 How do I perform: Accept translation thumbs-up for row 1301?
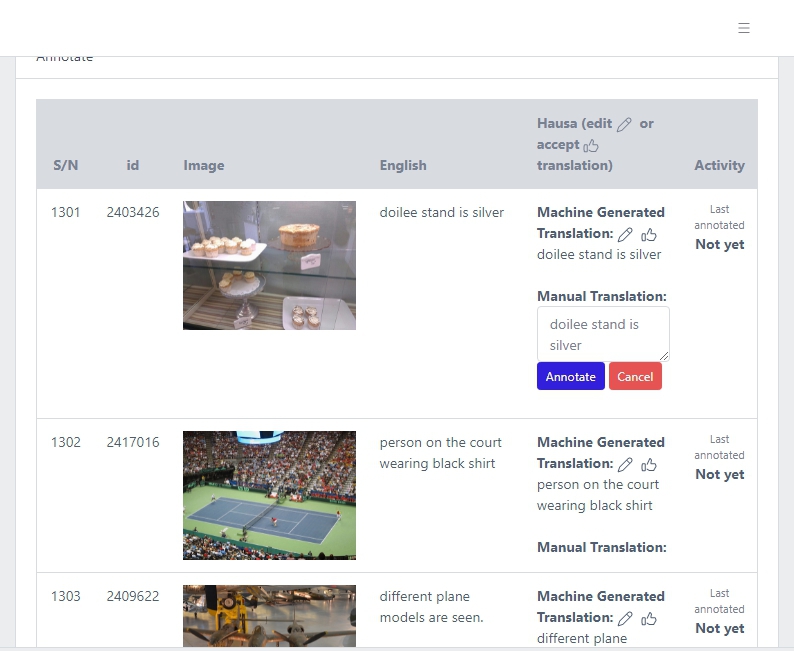(649, 235)
